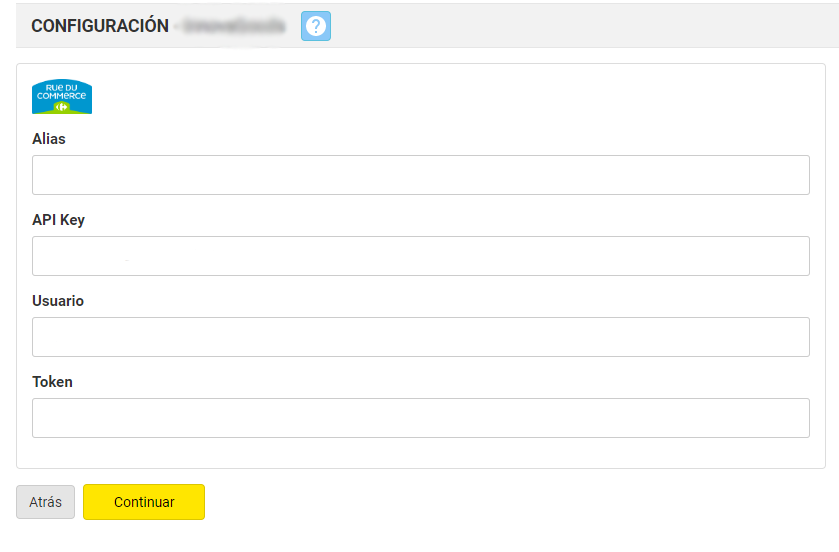
Task: Click blank space right of the Continuar button
Action: point(500,502)
